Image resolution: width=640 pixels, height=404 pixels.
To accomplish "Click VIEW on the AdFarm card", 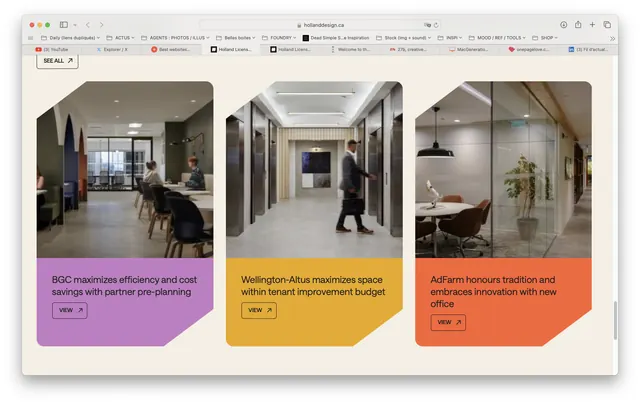I will (448, 322).
